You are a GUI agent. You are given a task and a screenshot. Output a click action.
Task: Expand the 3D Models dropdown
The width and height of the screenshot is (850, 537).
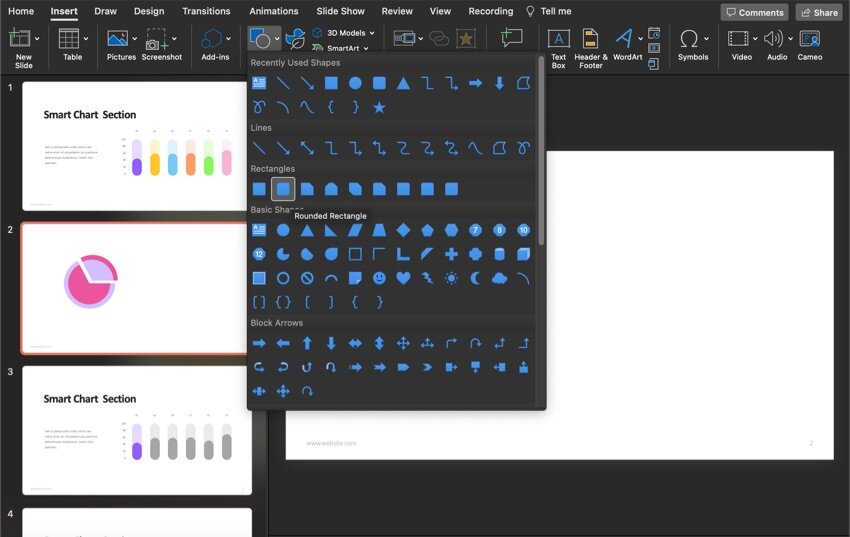[372, 33]
